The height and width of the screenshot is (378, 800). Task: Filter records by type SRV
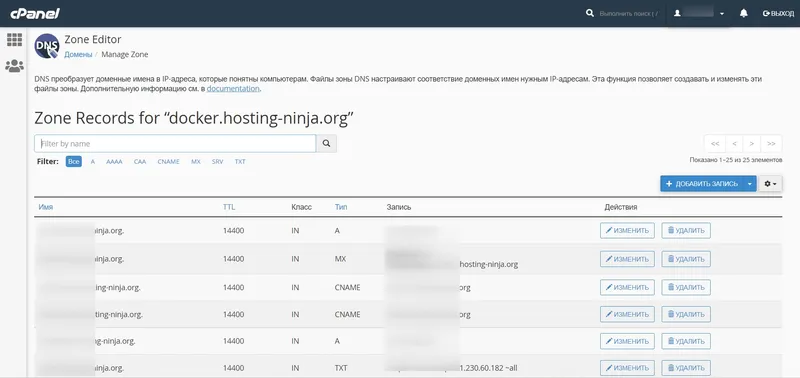pos(217,161)
